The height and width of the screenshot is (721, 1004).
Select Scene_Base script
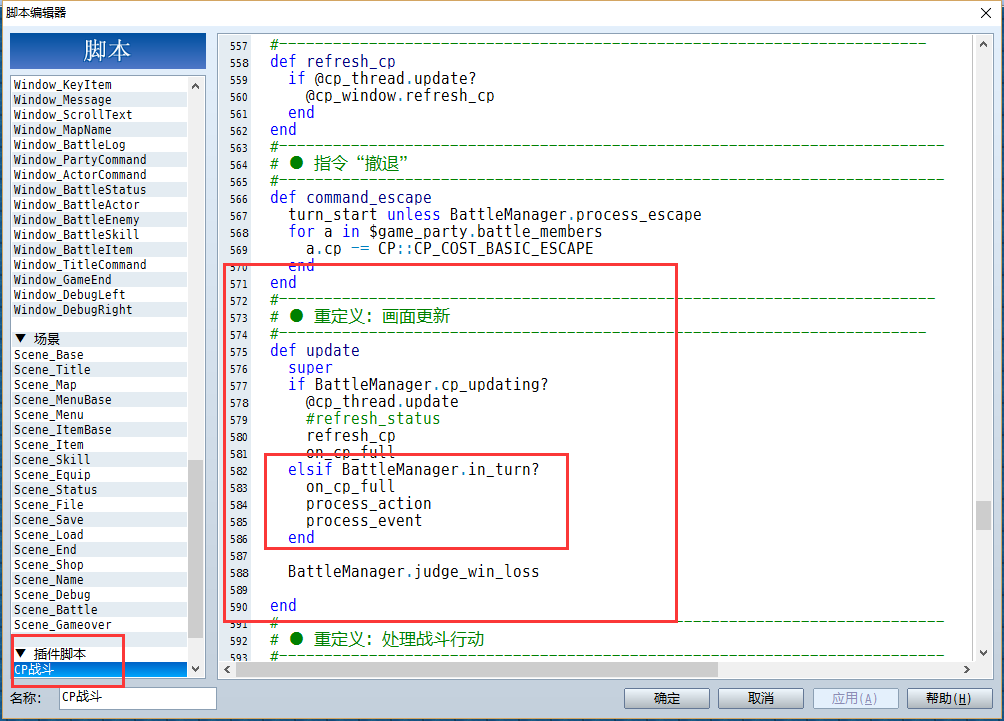point(100,355)
